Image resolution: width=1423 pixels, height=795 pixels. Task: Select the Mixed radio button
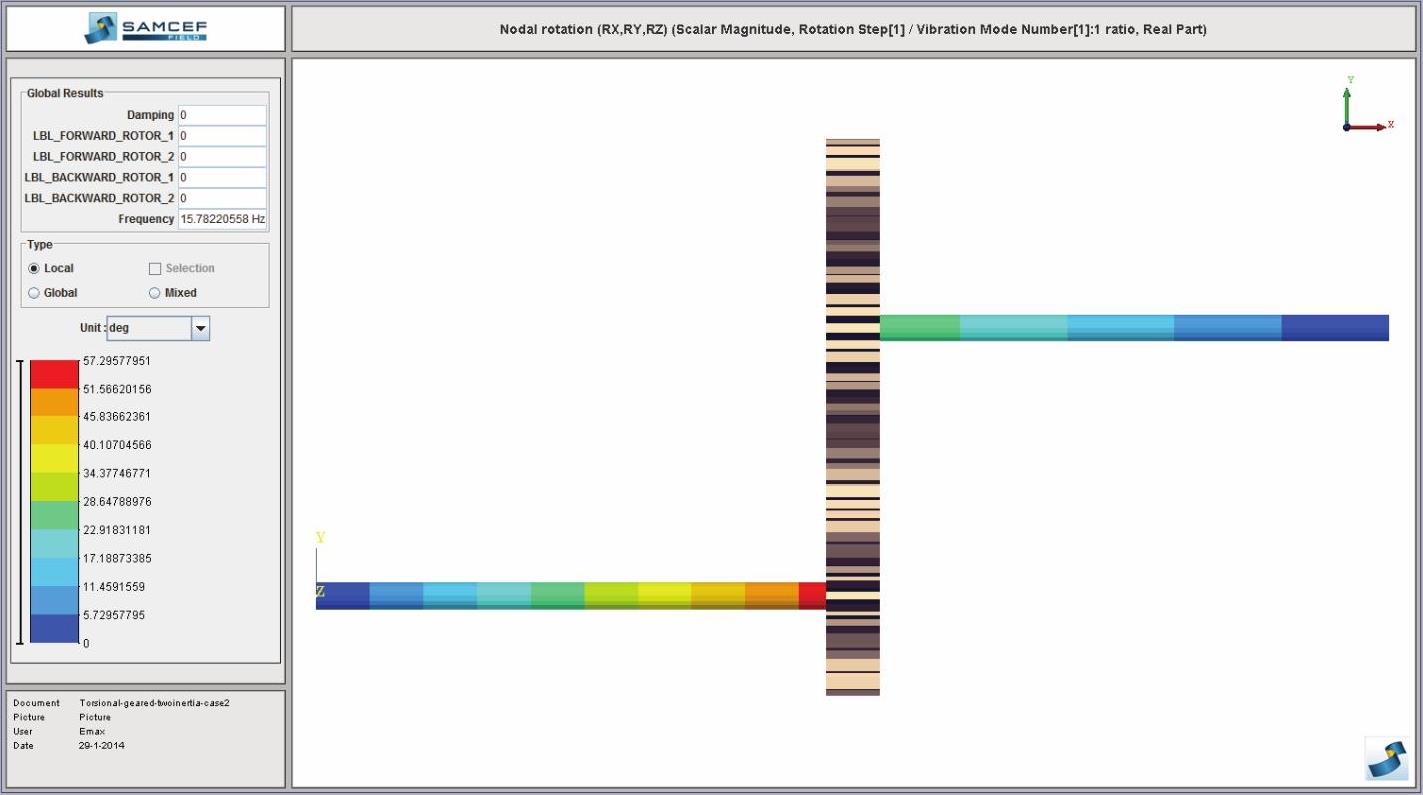click(155, 293)
